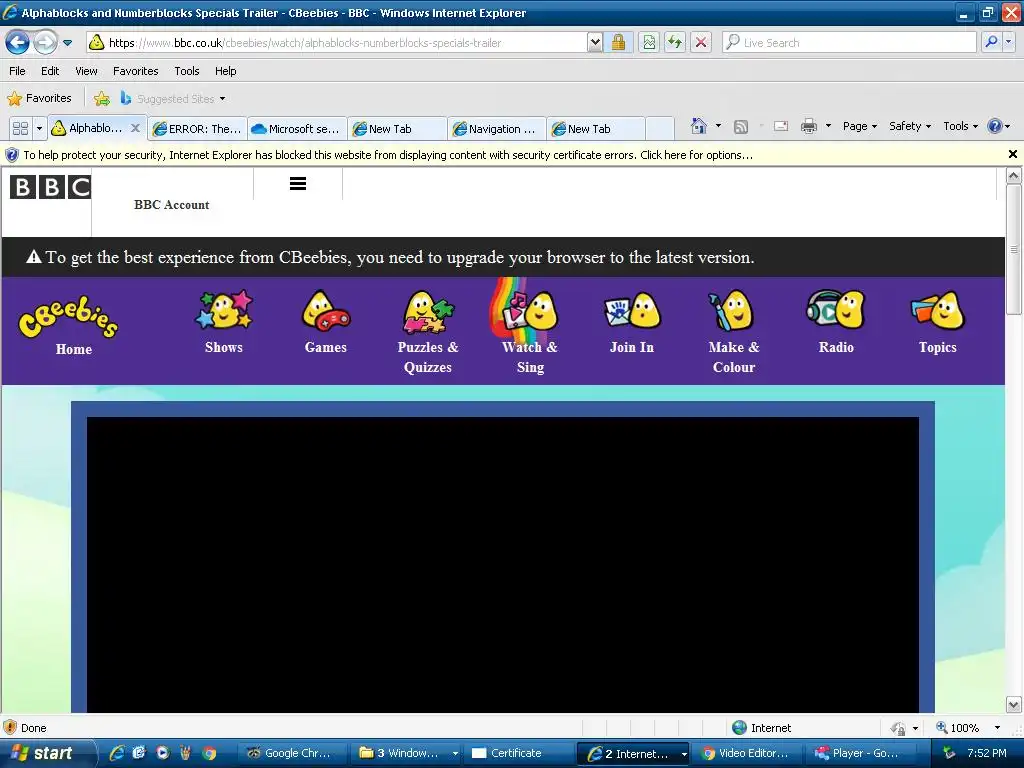
Task: Click the security information bar message
Action: pos(388,155)
